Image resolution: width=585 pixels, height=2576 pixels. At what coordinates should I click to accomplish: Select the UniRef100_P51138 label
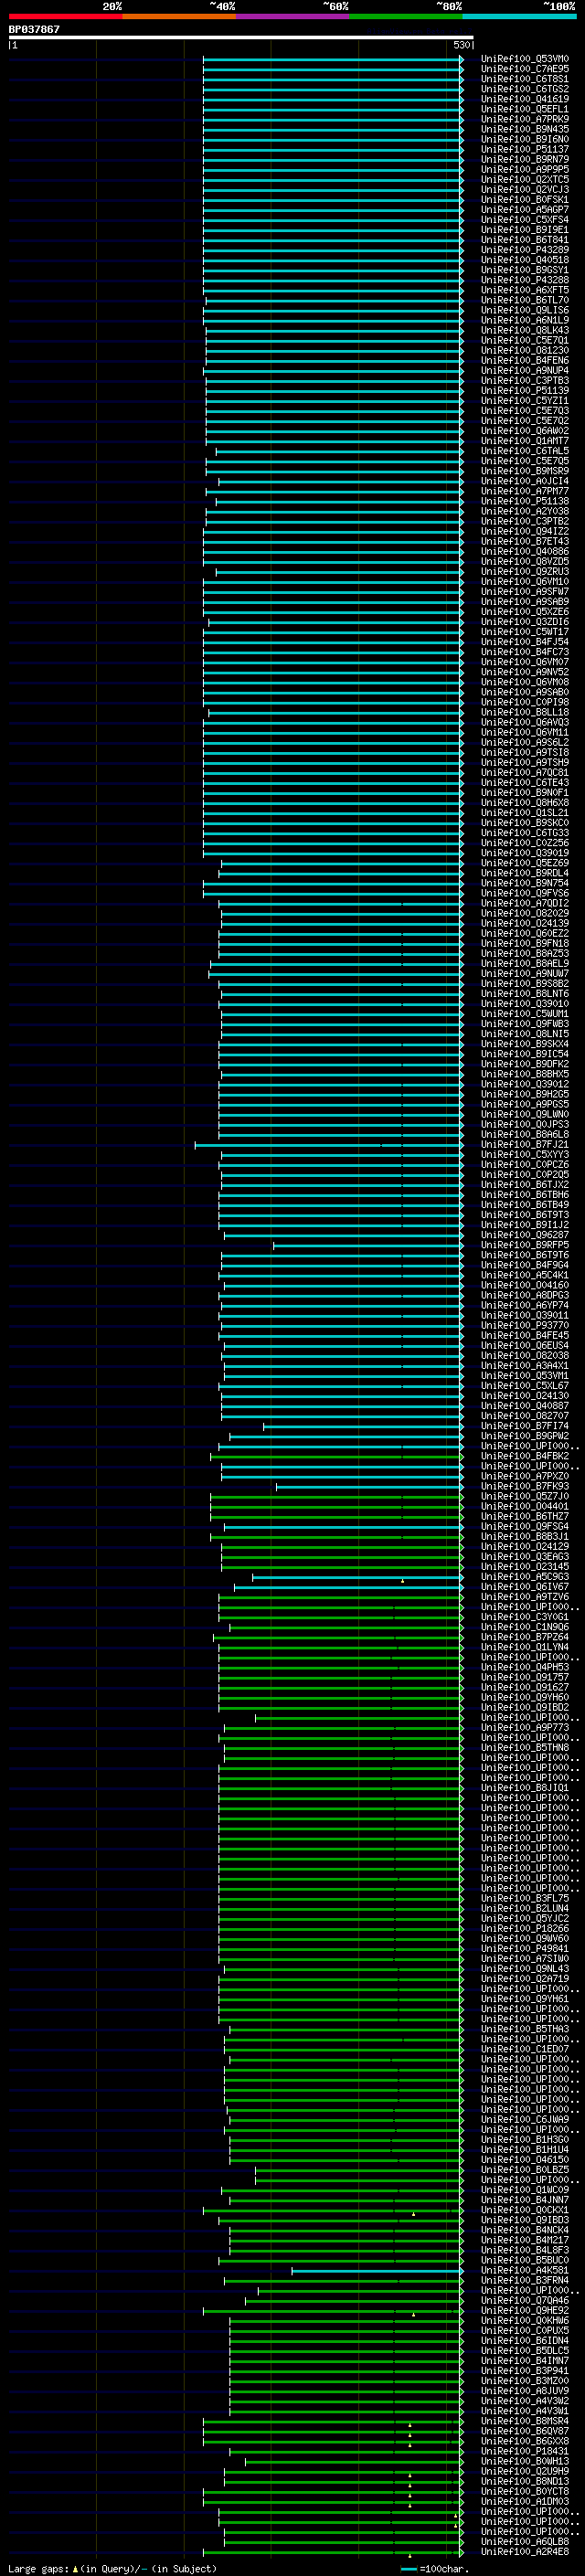524,501
